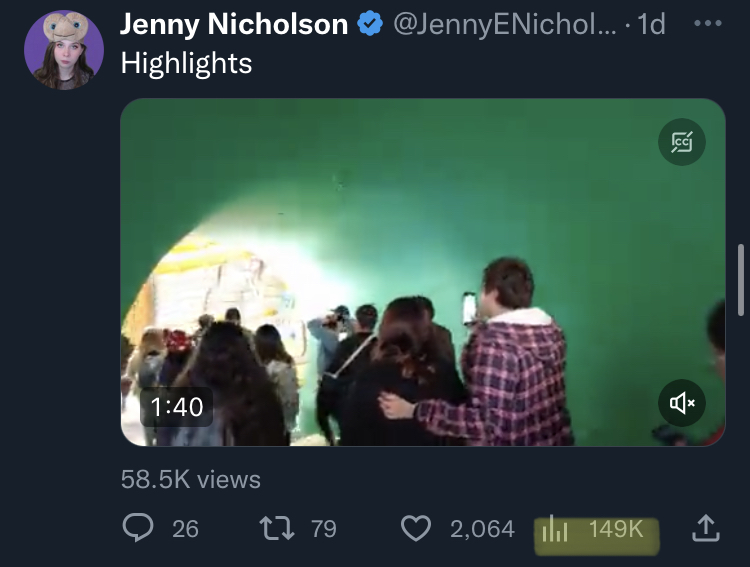This screenshot has width=750, height=567.
Task: Click the 2,064 likes count
Action: [x=482, y=528]
